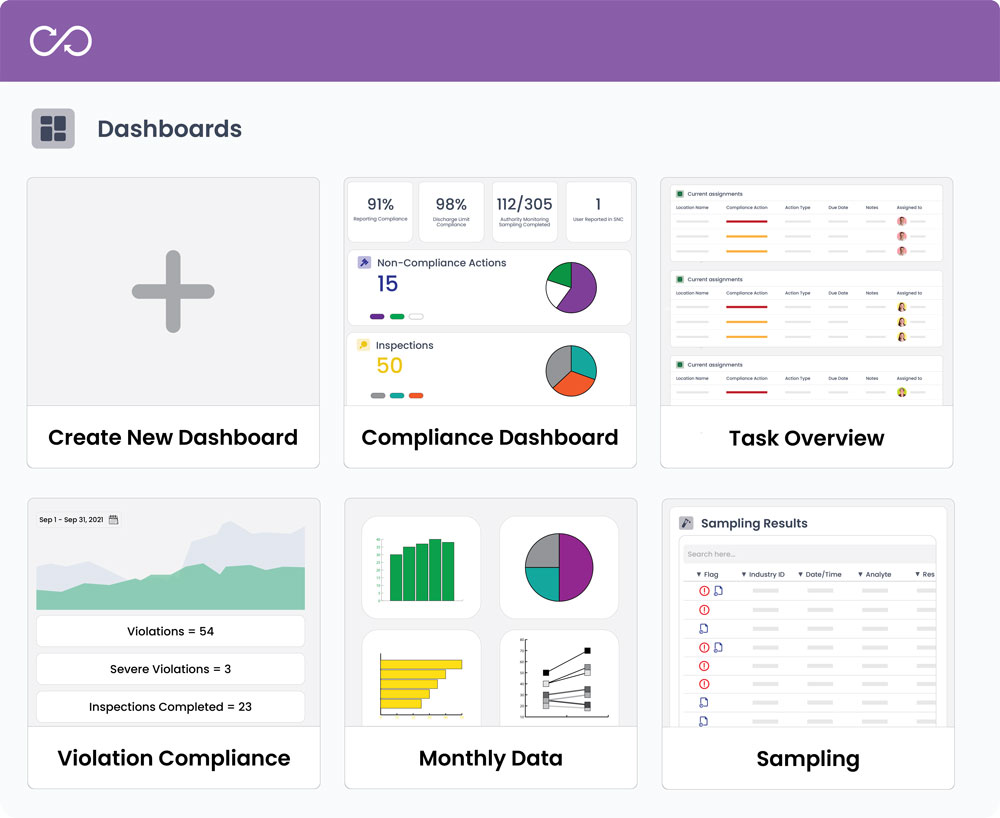Open the Violation Compliance dashboard
Viewport: 1000px width, 818px height.
tap(173, 643)
